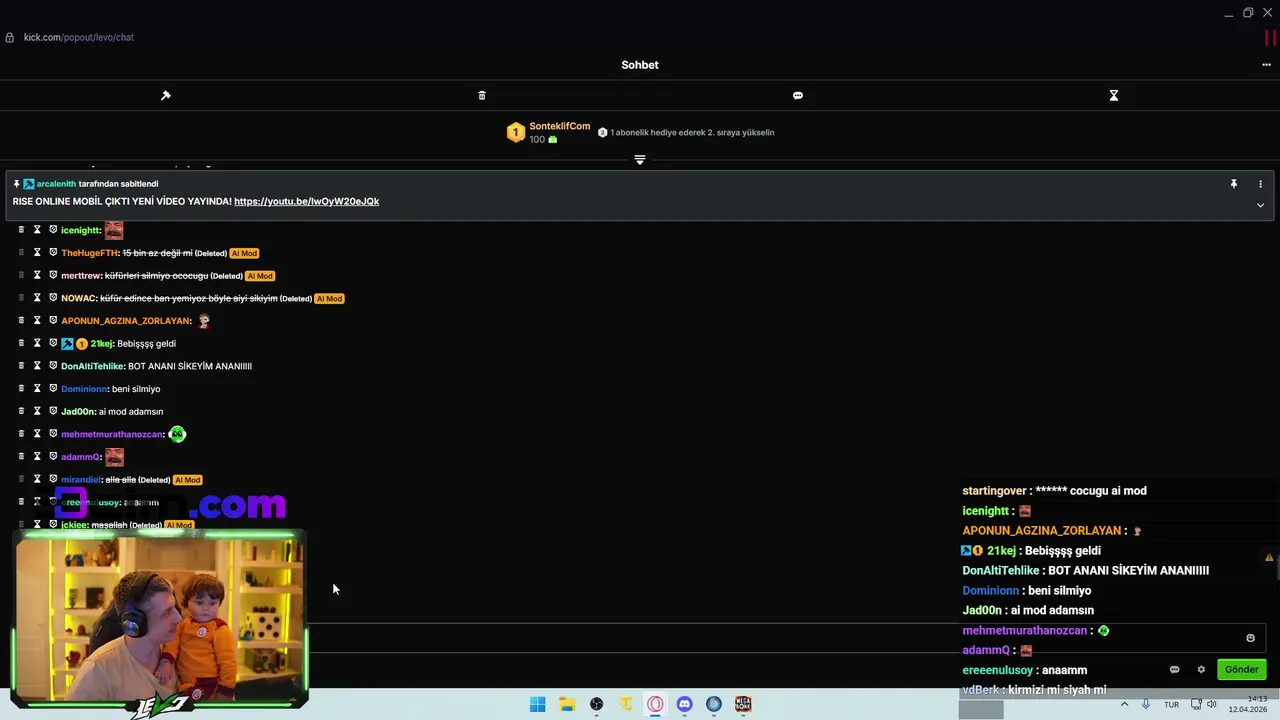Delete the message from icenightt

pyautogui.click(x=21, y=230)
